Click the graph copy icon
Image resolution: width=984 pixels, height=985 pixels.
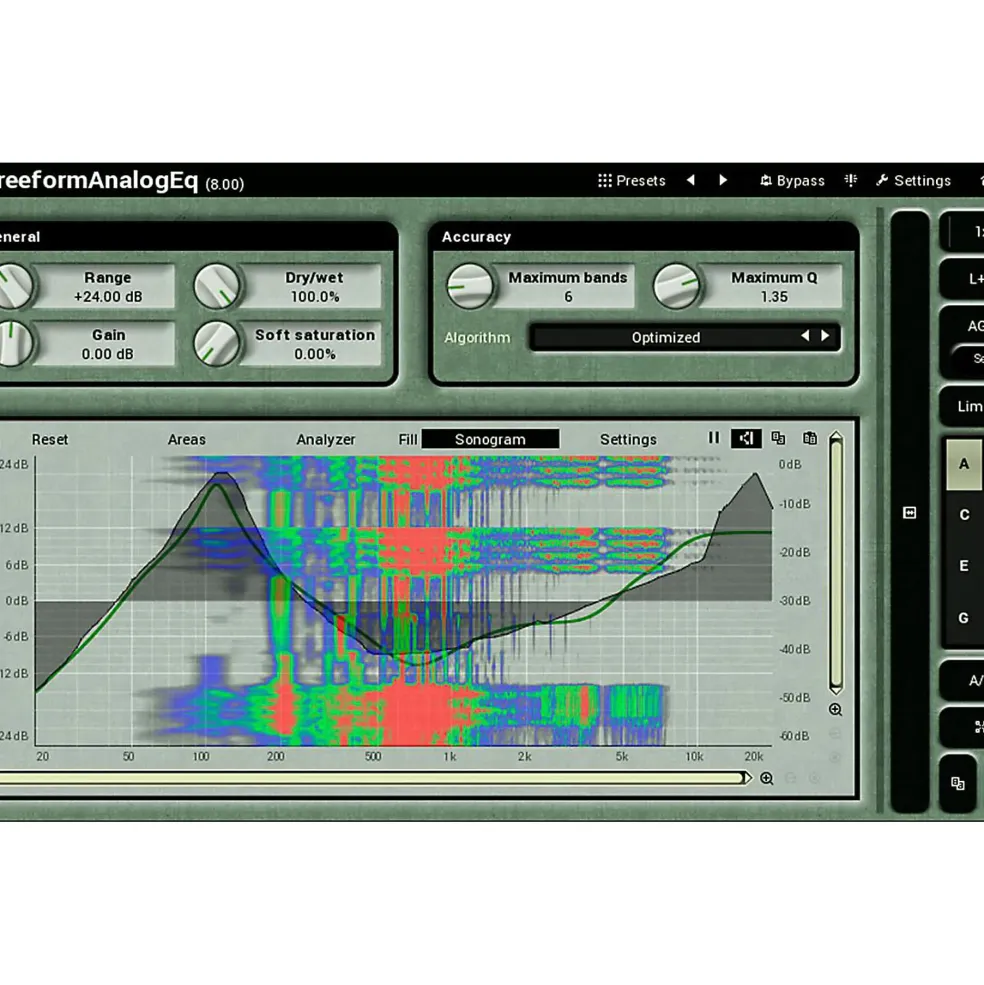coord(779,438)
